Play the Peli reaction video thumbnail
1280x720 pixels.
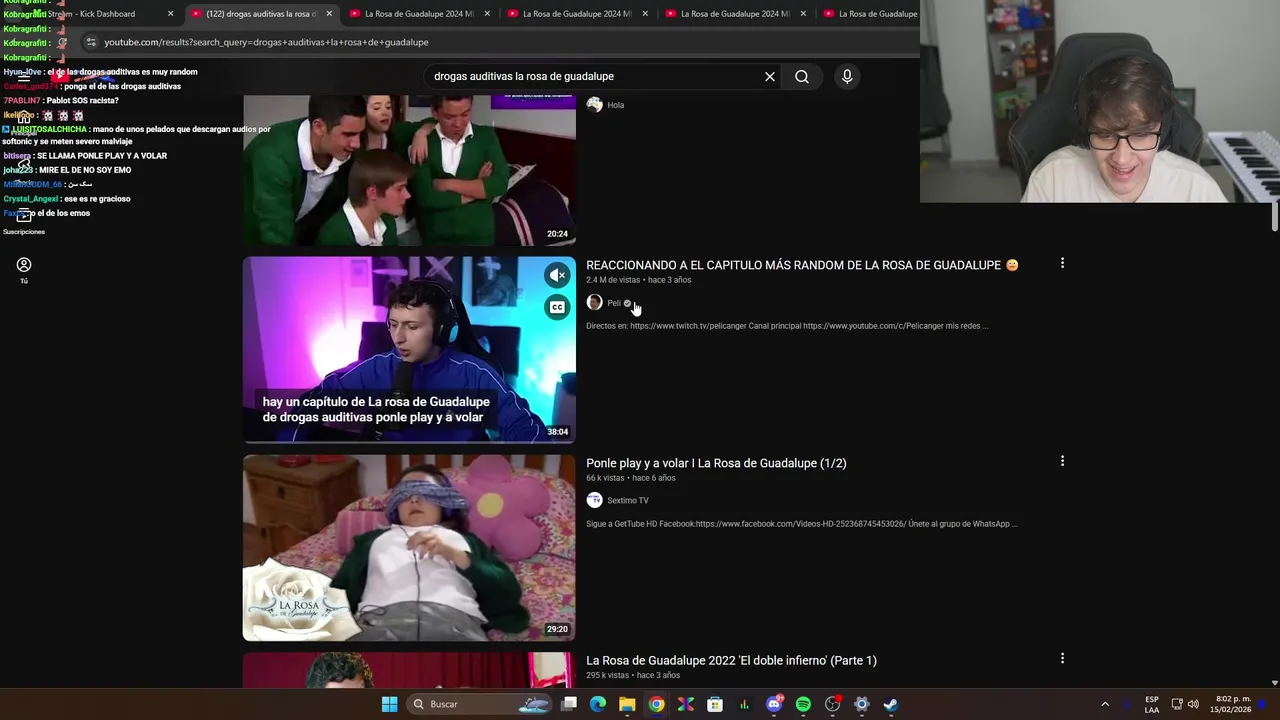coord(409,349)
